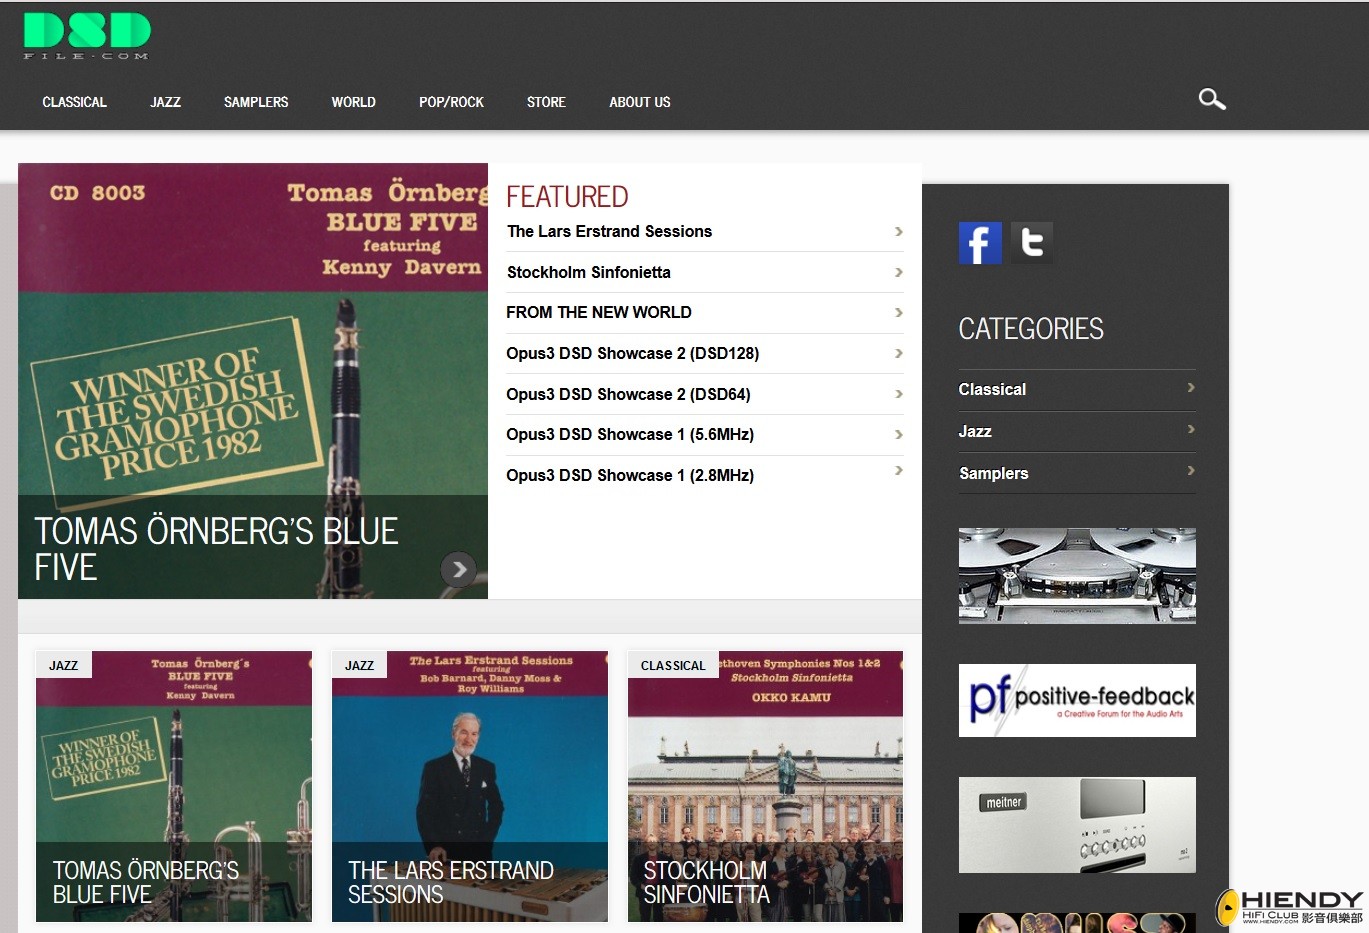Open the Jazz navigation menu item
The height and width of the screenshot is (933, 1369).
coord(165,102)
